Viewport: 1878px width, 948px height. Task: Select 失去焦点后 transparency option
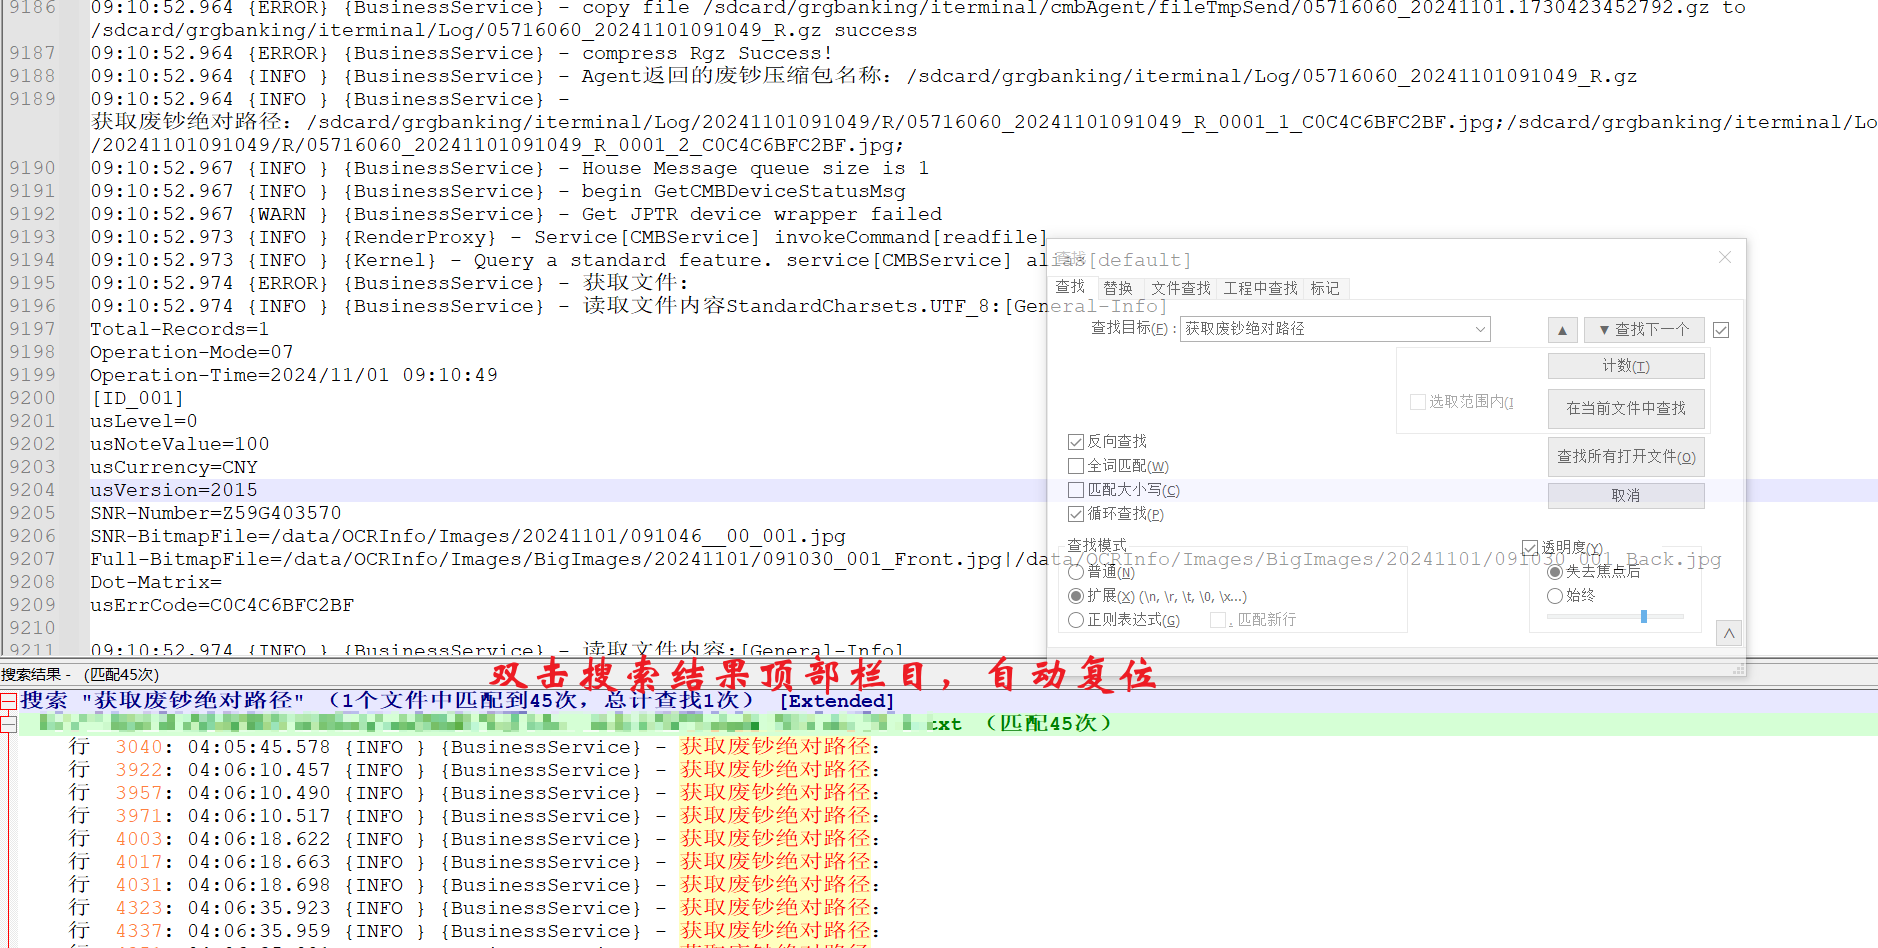pyautogui.click(x=1555, y=572)
